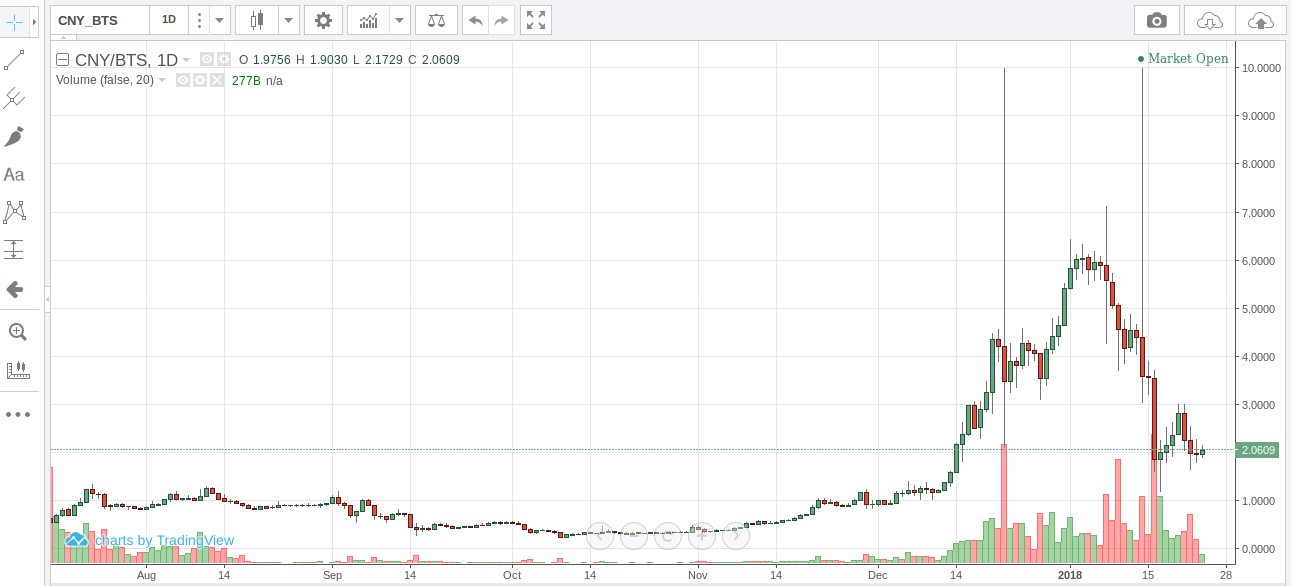Edit the CNY_BTS symbol search field
This screenshot has width=1294, height=586.
(x=100, y=20)
